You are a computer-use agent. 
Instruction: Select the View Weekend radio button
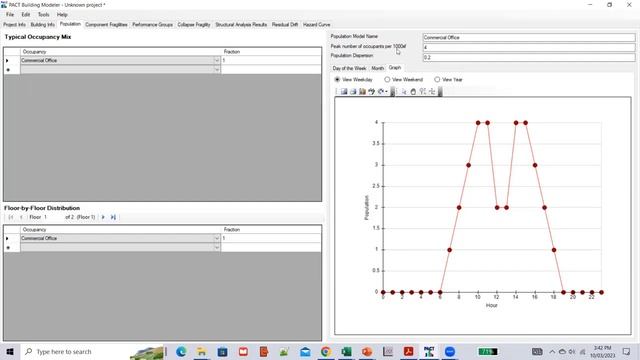coord(387,80)
